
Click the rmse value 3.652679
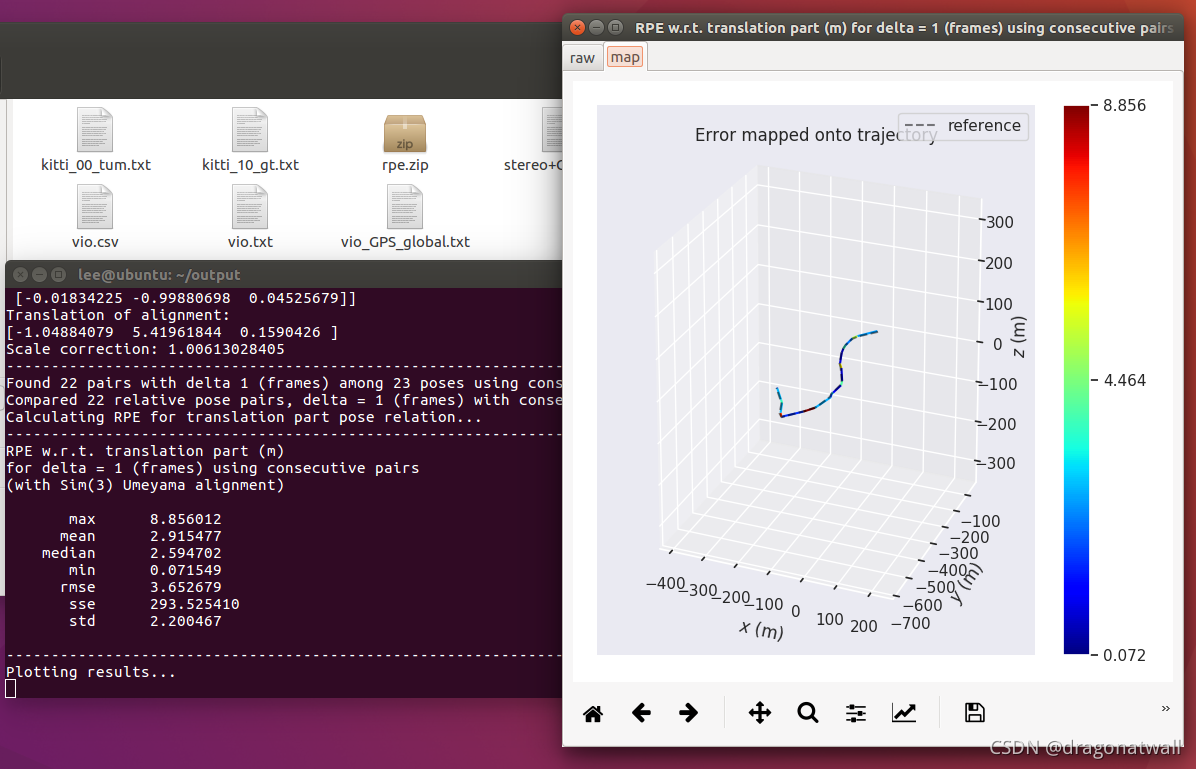point(185,587)
